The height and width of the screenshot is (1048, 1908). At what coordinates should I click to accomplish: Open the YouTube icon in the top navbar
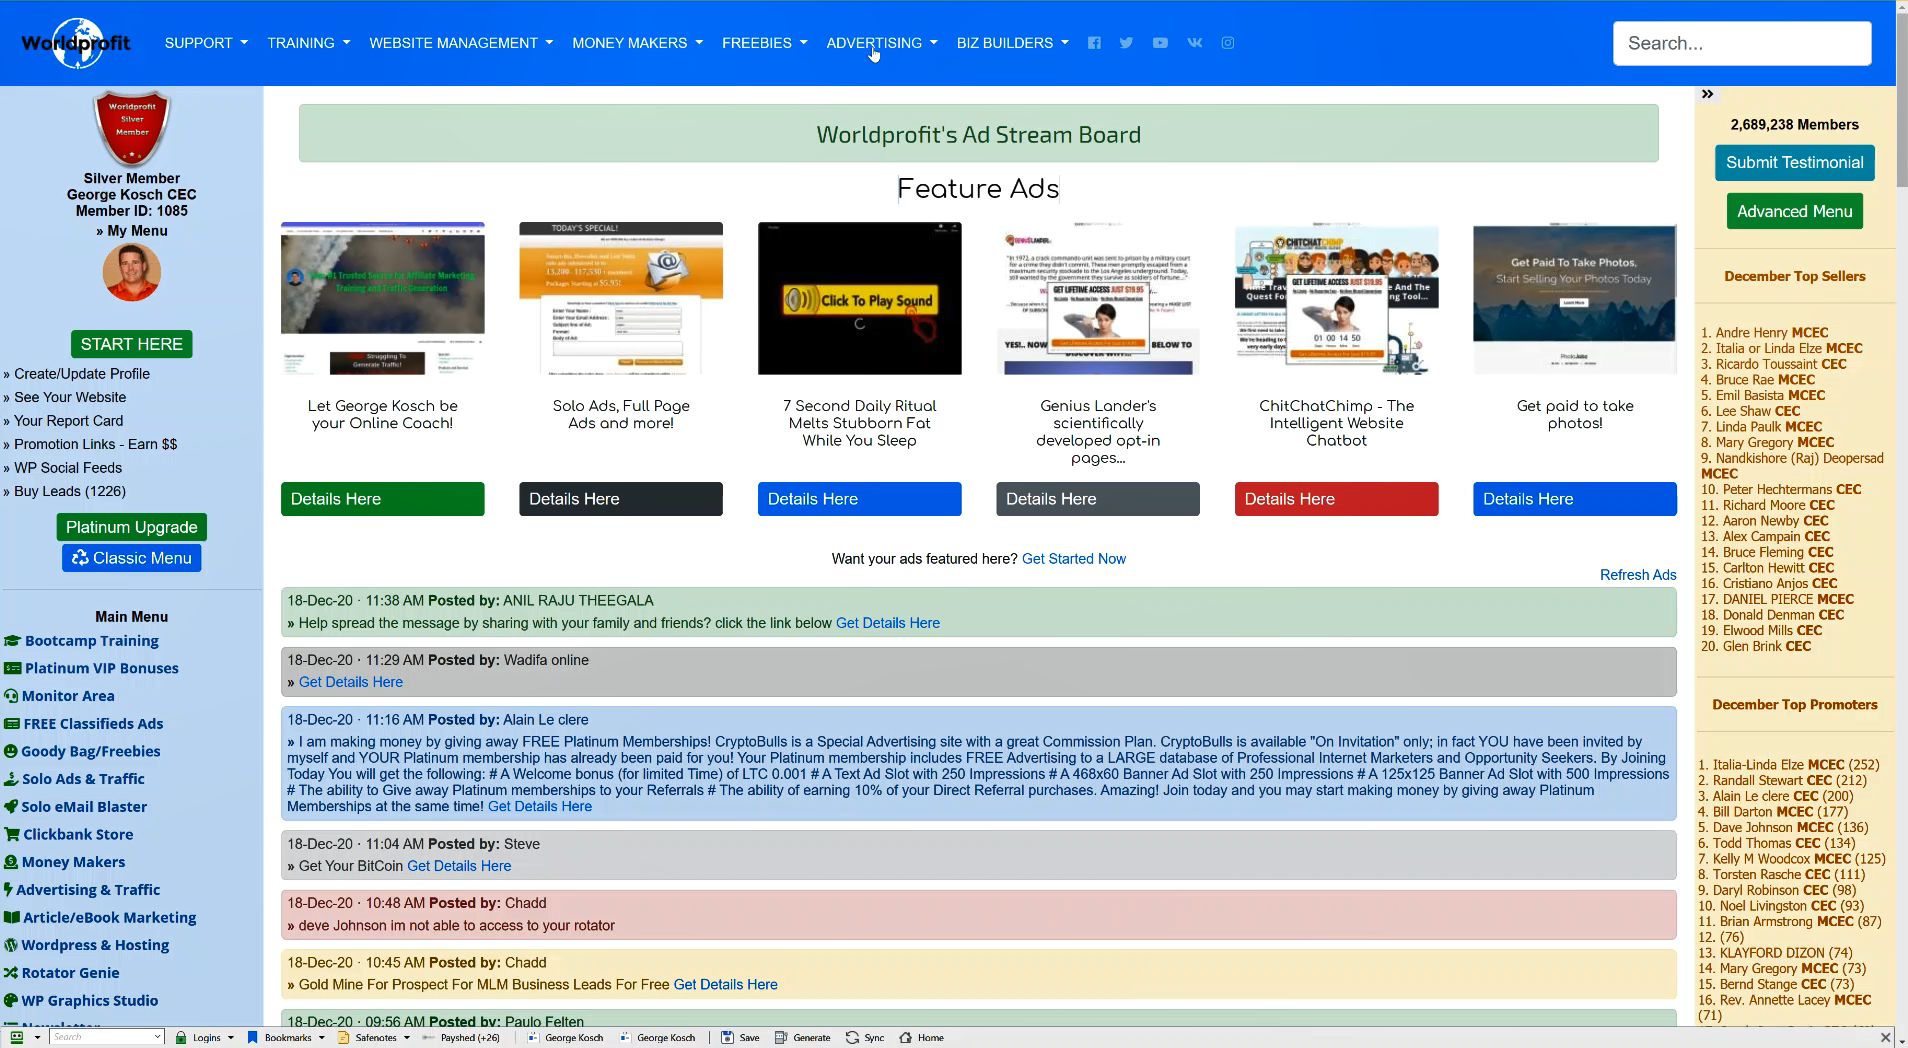click(1160, 43)
